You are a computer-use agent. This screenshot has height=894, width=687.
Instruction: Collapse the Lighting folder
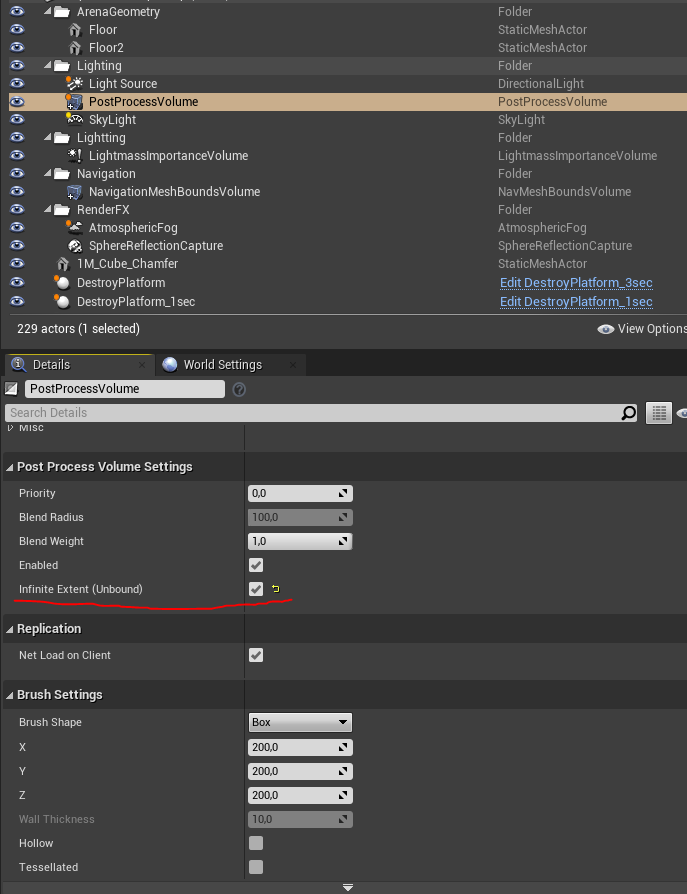48,66
